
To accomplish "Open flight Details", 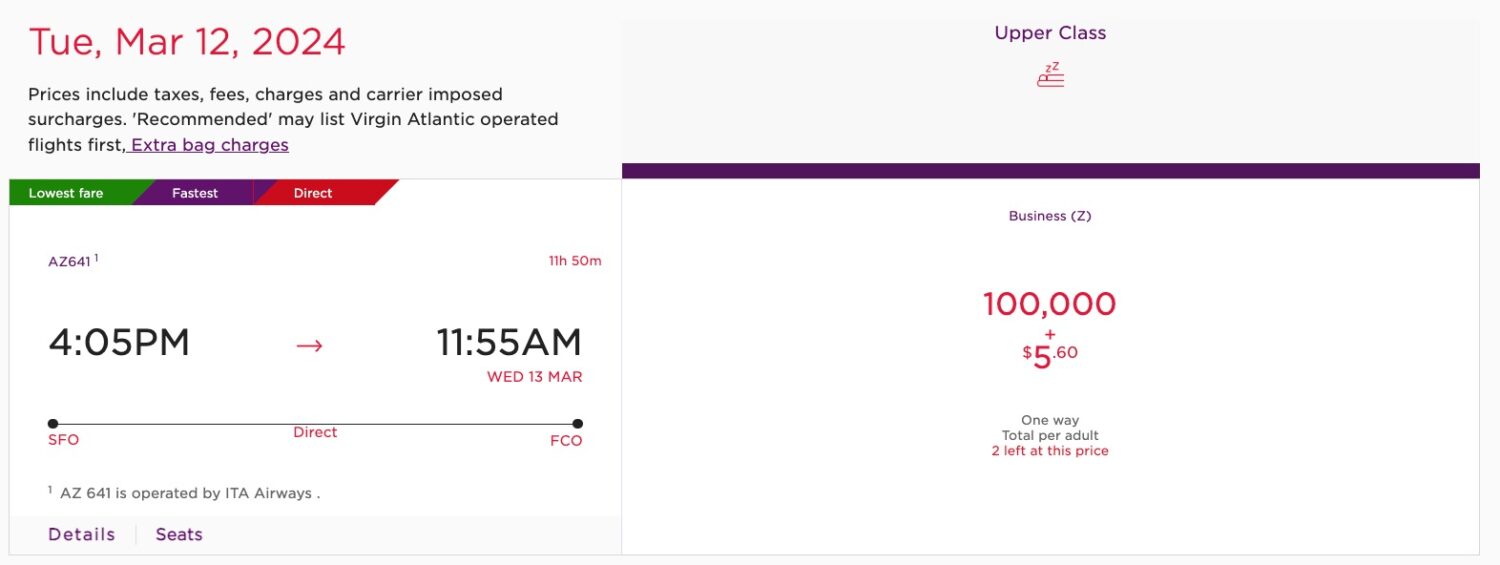I will click(82, 534).
